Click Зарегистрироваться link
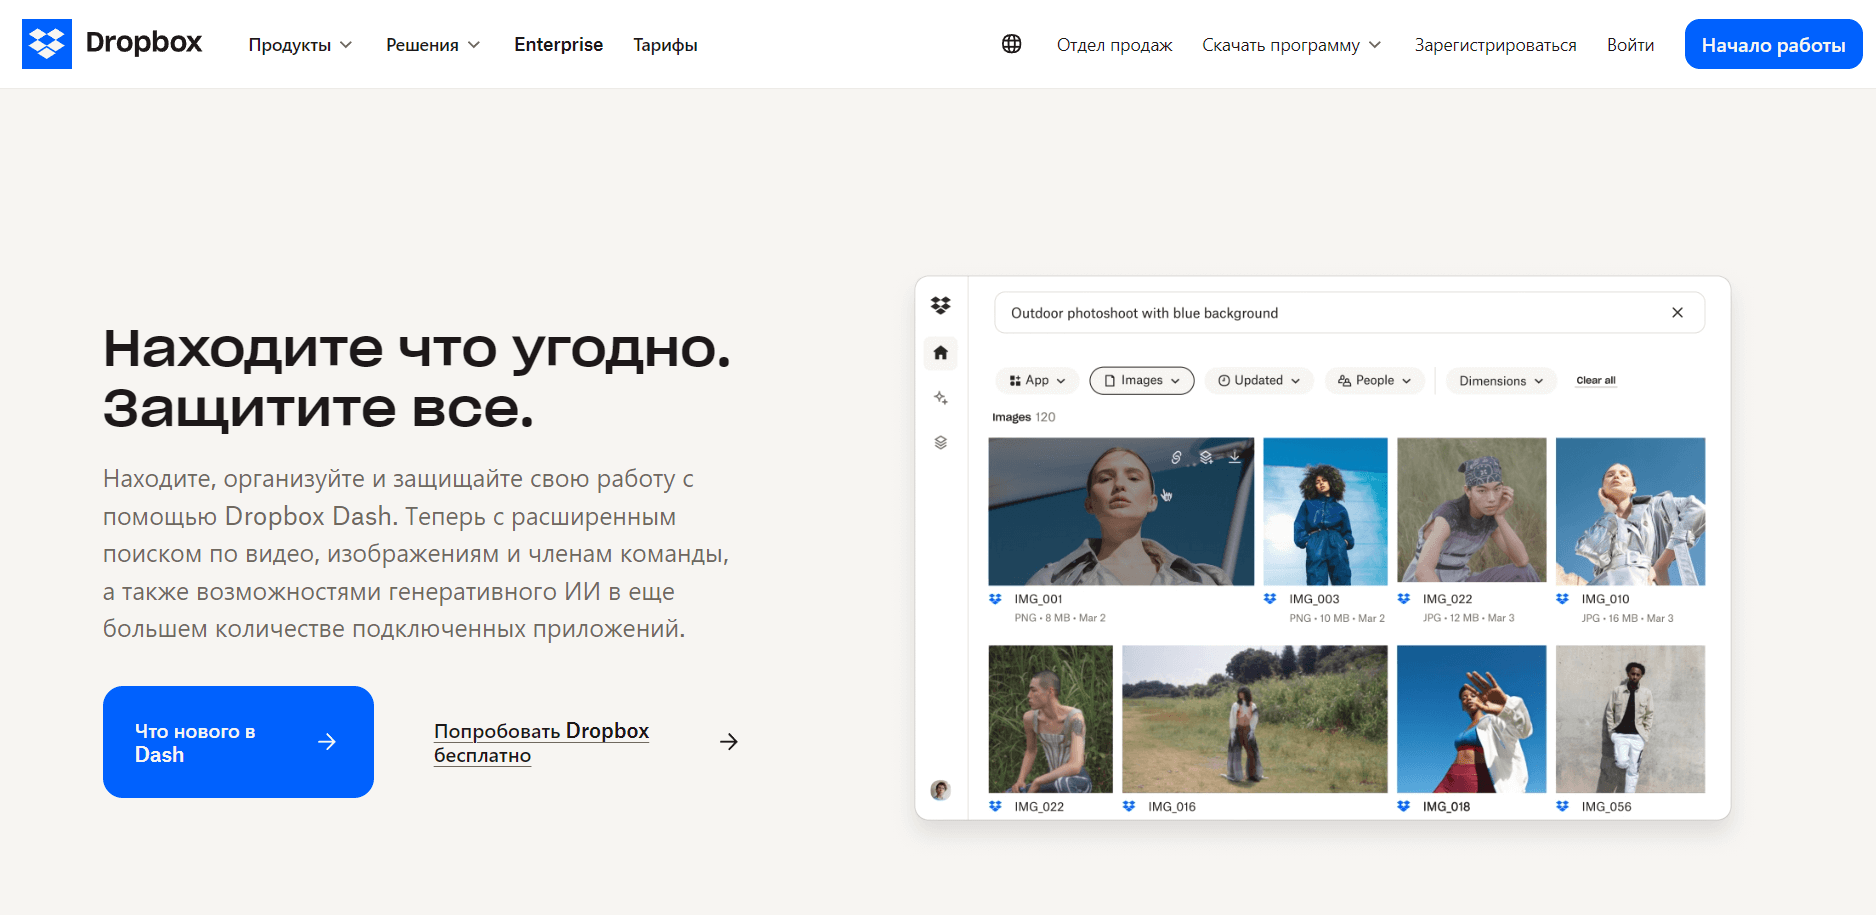This screenshot has width=1876, height=915. click(x=1495, y=45)
